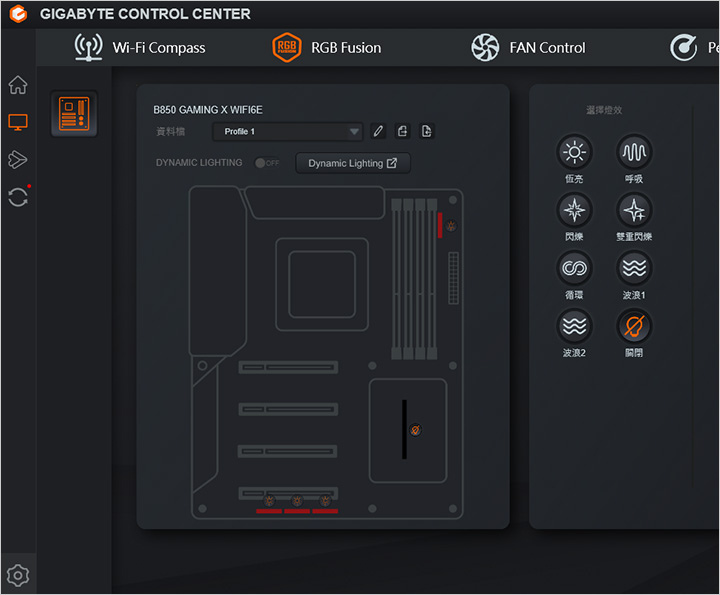Open the partially visible Performance tab

click(x=694, y=47)
